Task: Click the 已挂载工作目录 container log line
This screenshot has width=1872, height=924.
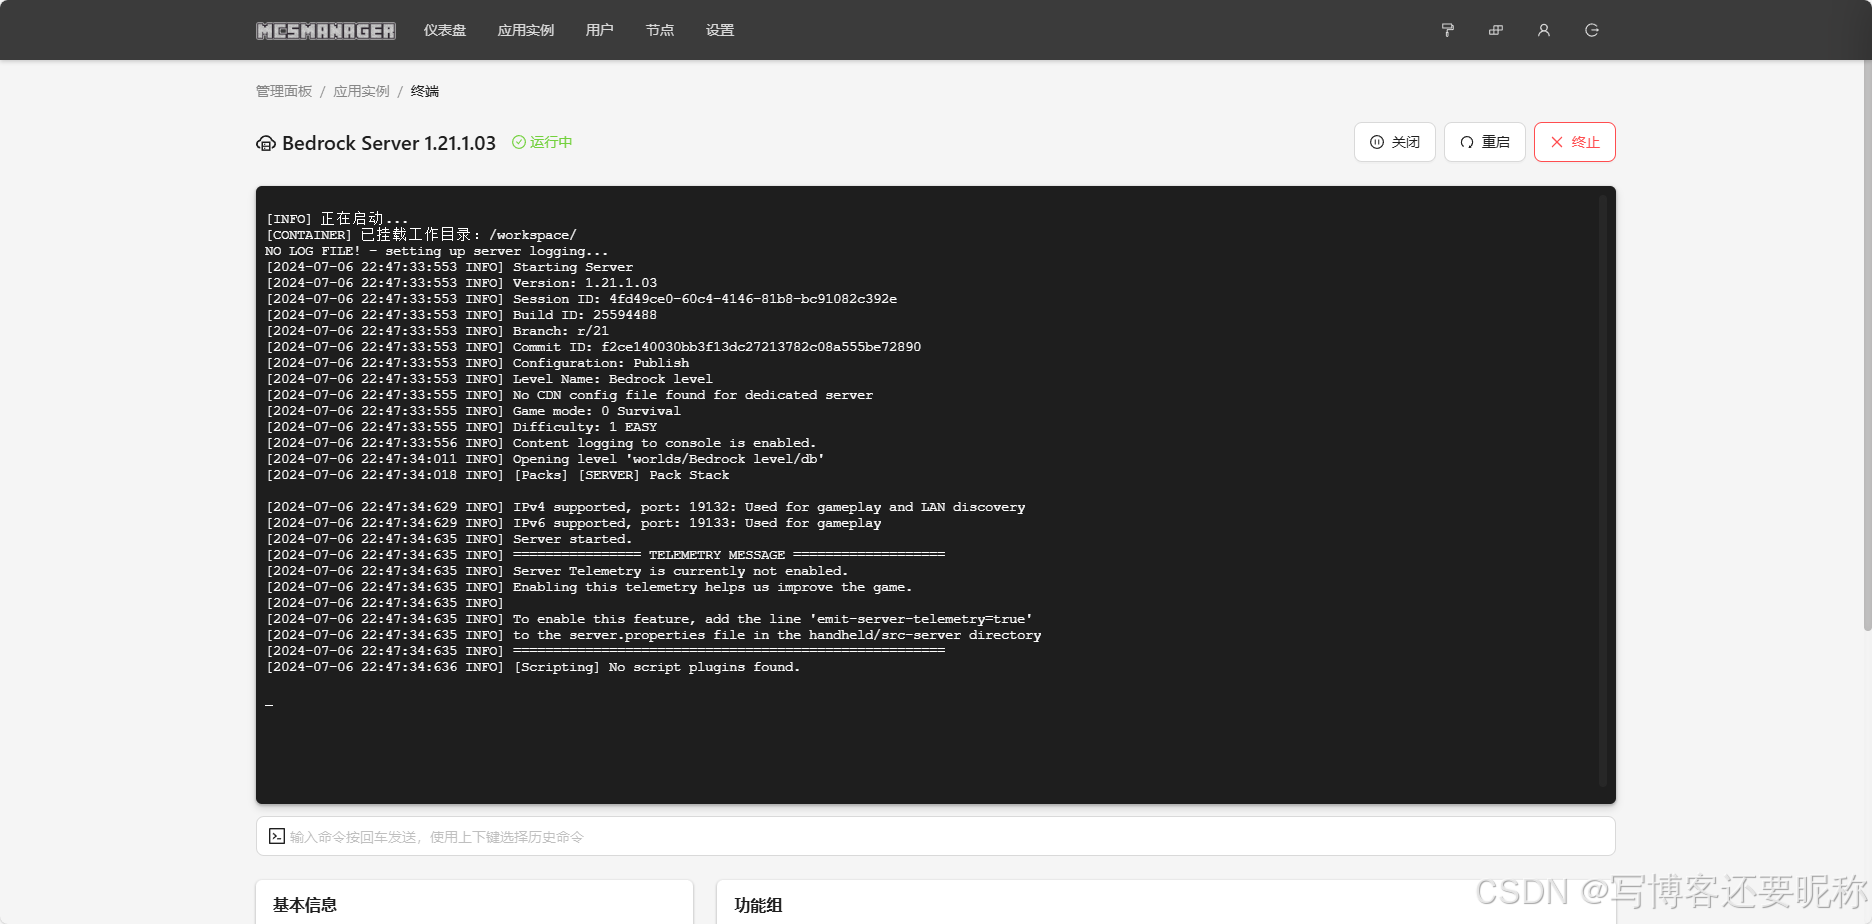Action: coord(421,235)
